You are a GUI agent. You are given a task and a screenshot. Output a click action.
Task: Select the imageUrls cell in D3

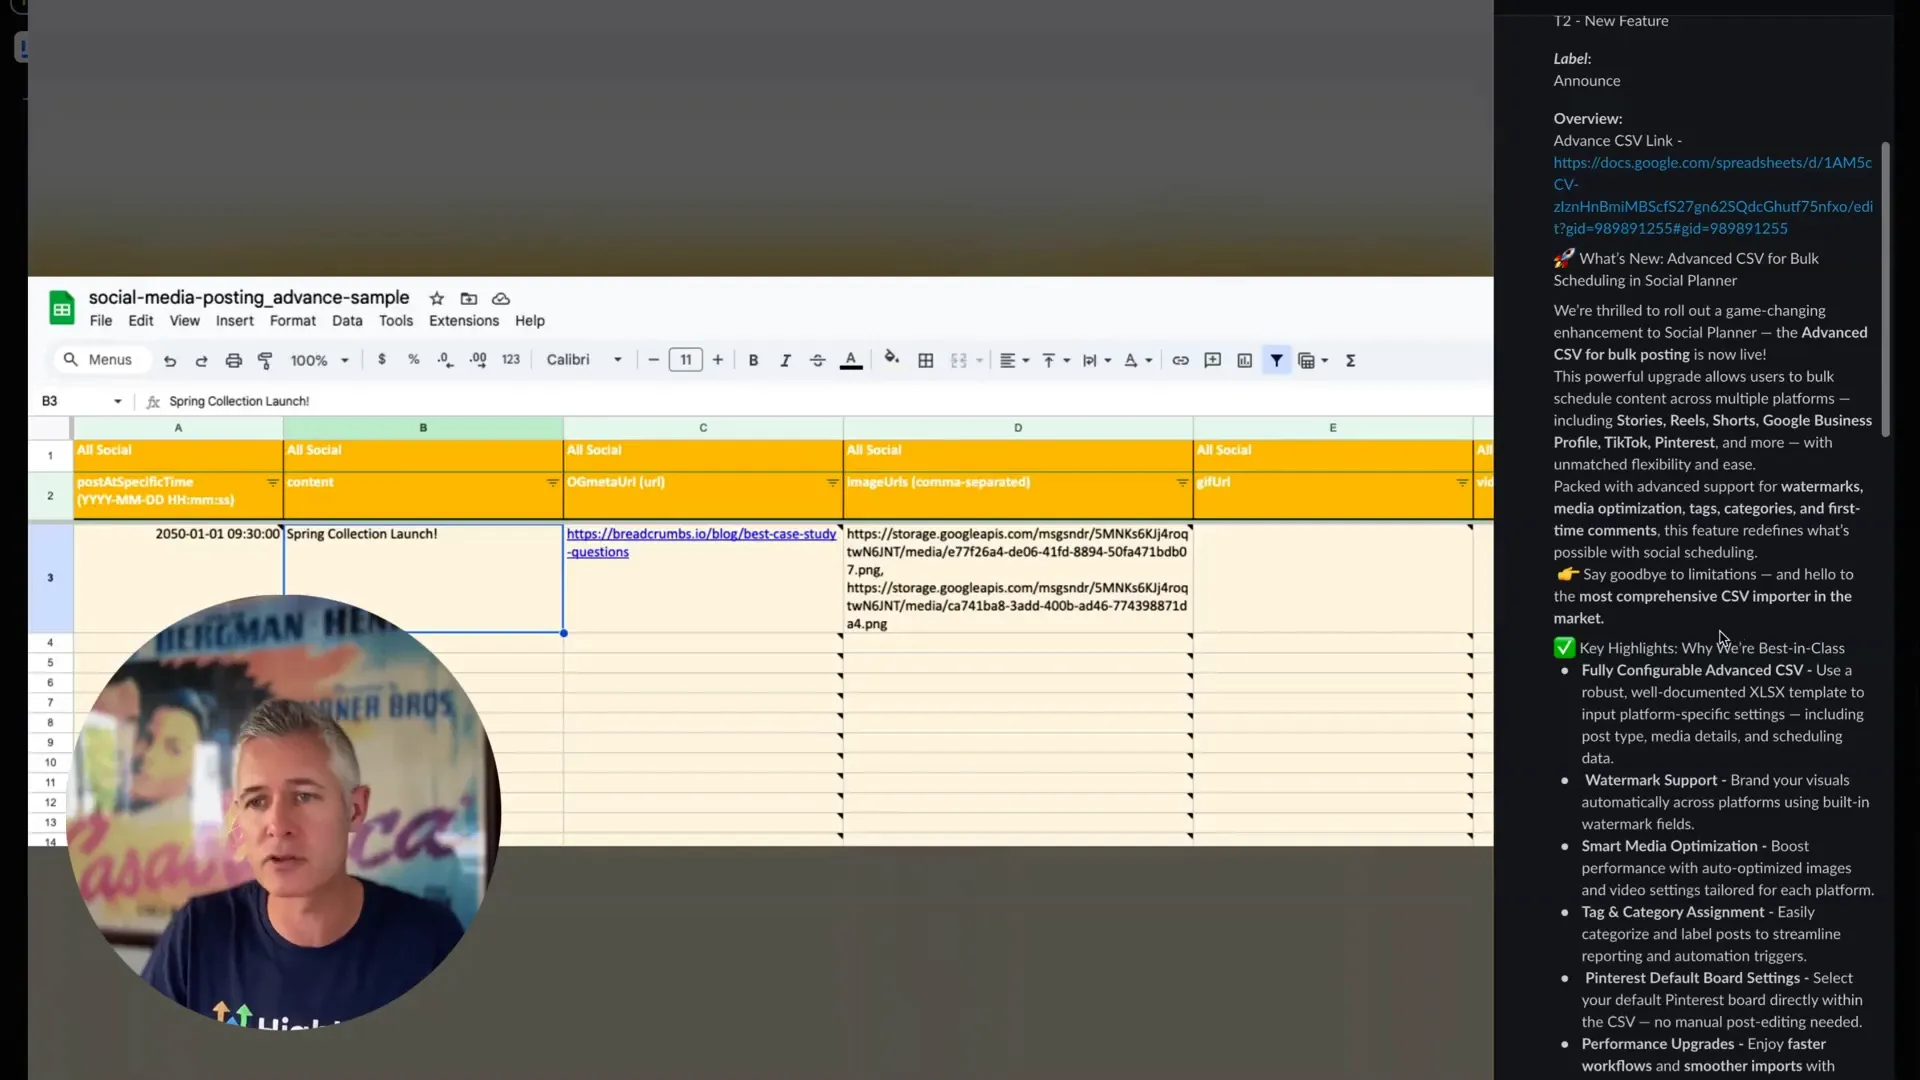coord(1018,578)
